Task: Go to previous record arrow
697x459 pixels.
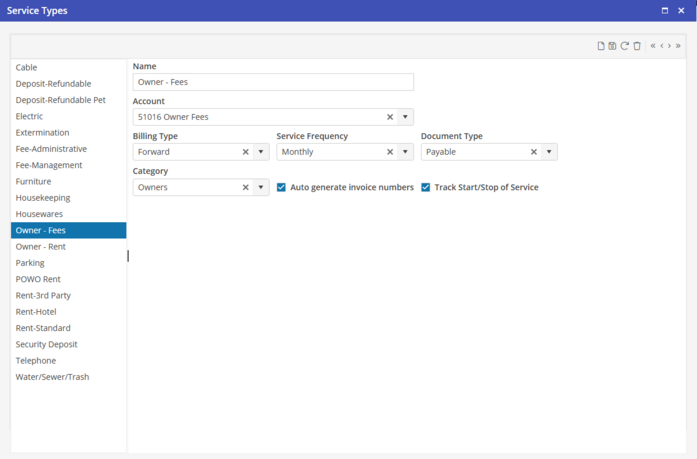Action: click(661, 46)
